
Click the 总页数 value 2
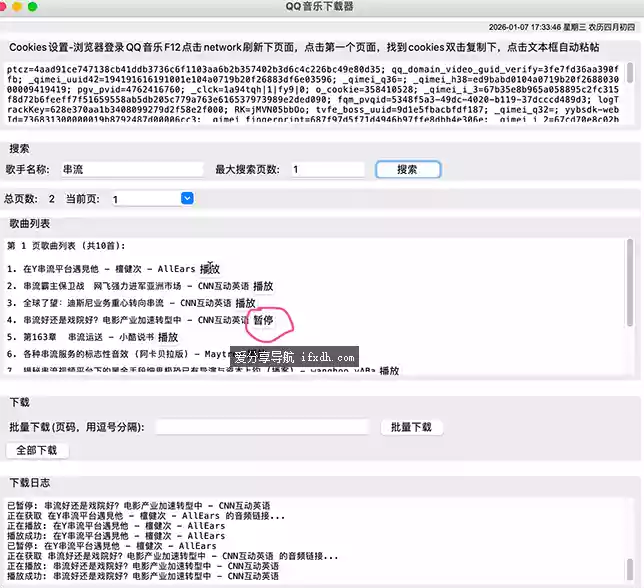pos(51,199)
